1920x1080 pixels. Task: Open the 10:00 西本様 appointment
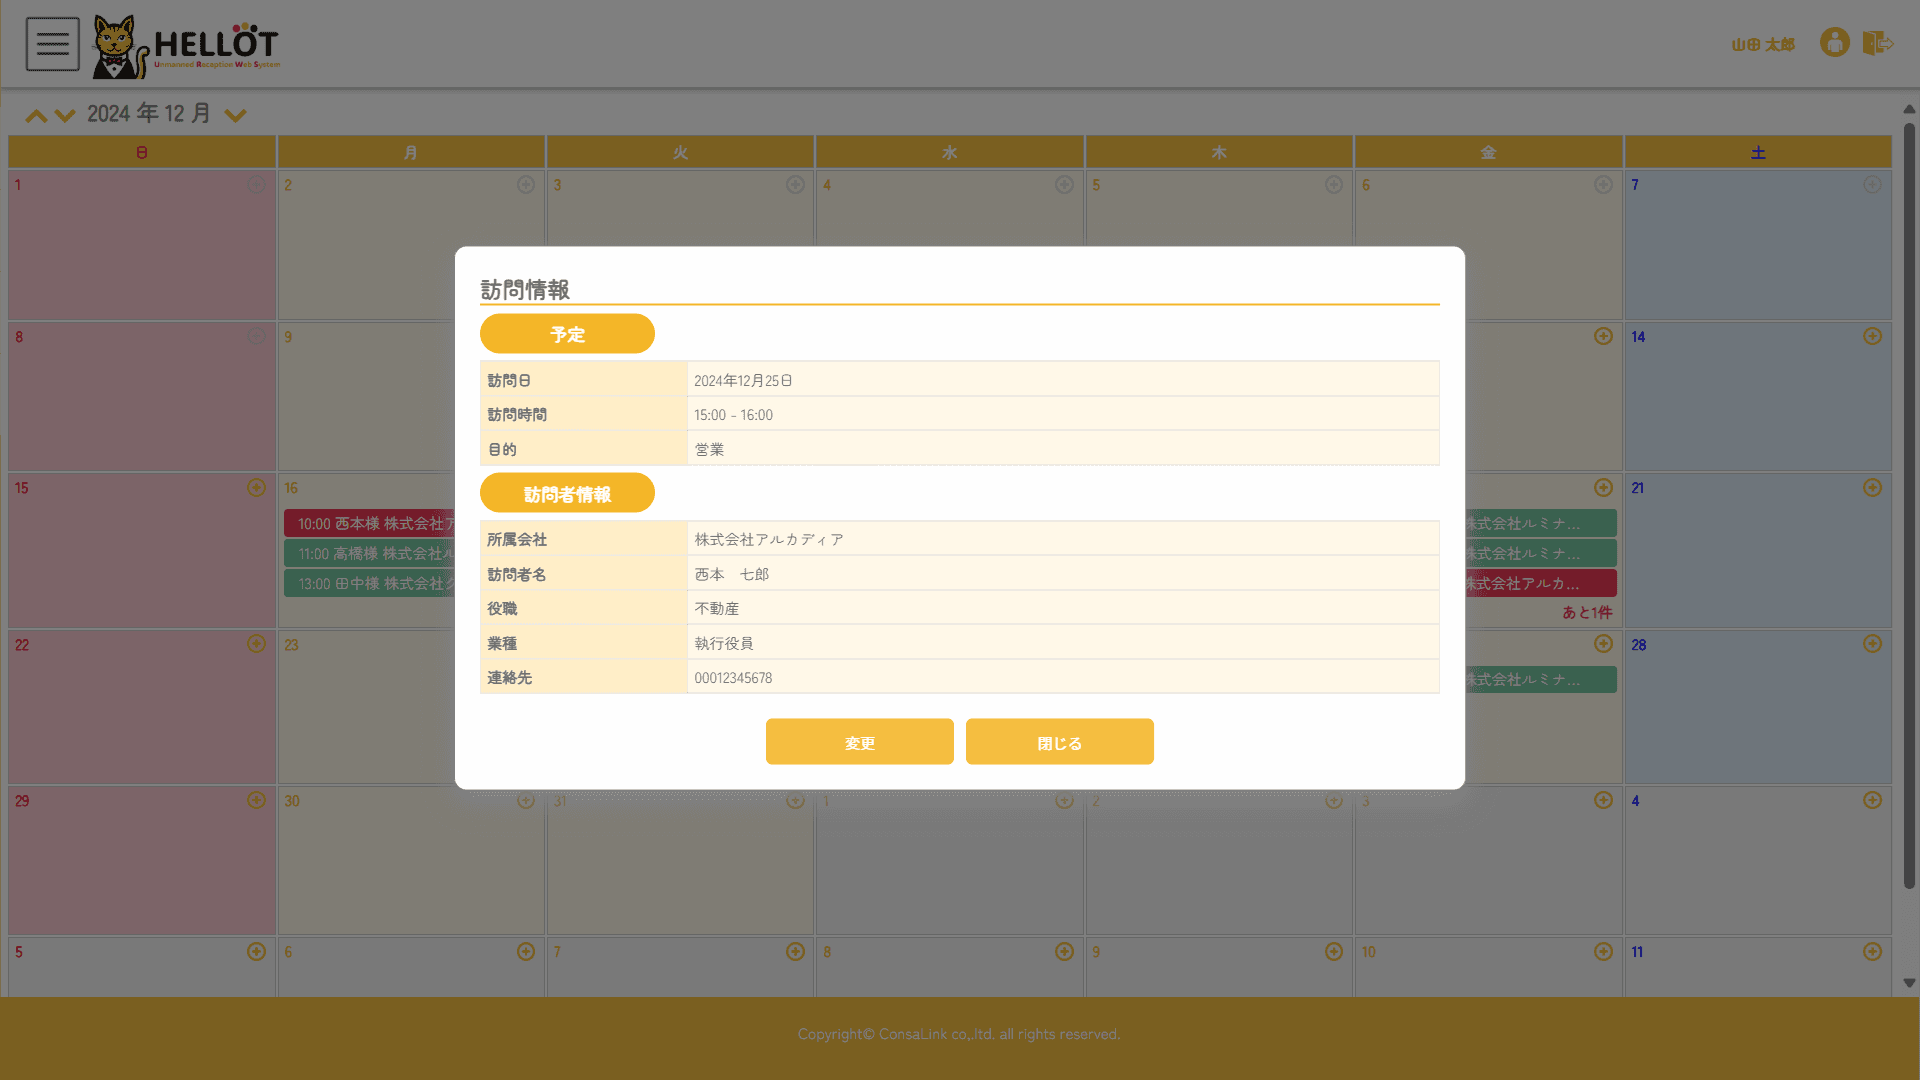pyautogui.click(x=370, y=524)
